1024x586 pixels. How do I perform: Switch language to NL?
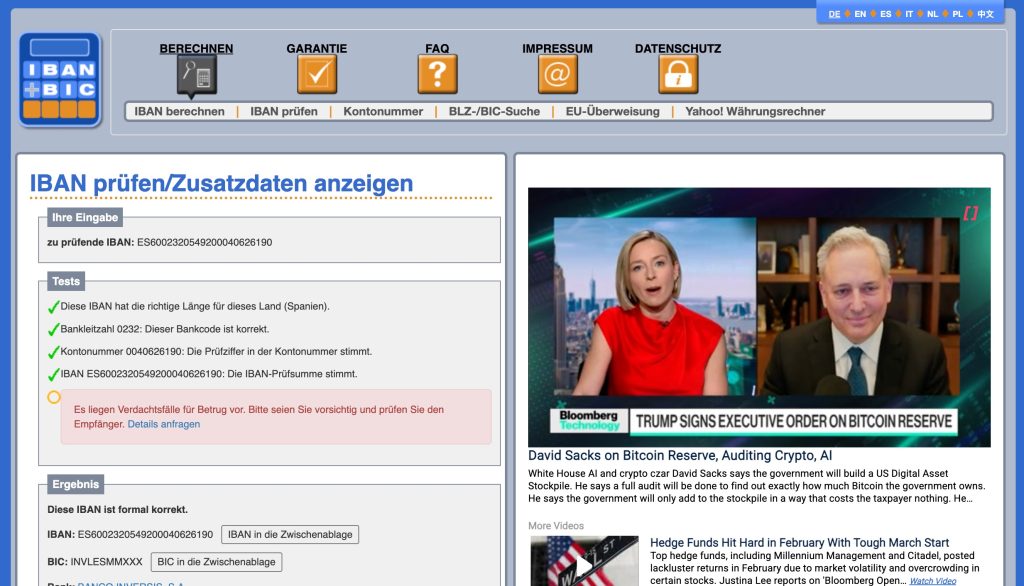coord(933,14)
